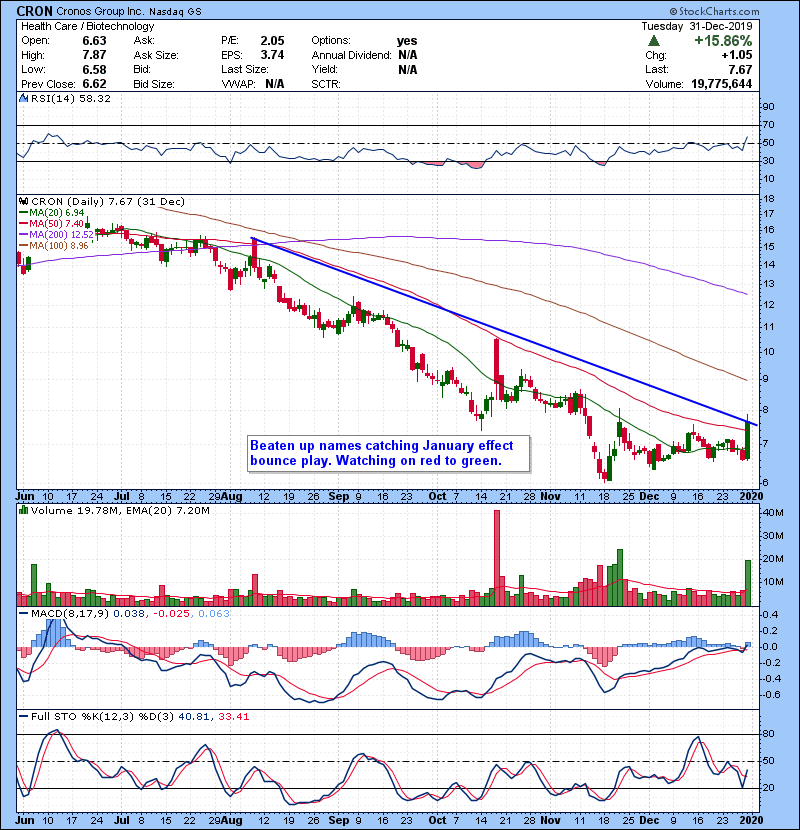Viewport: 800px width, 830px height.
Task: Click the green up-triangle change indicator
Action: (654, 41)
